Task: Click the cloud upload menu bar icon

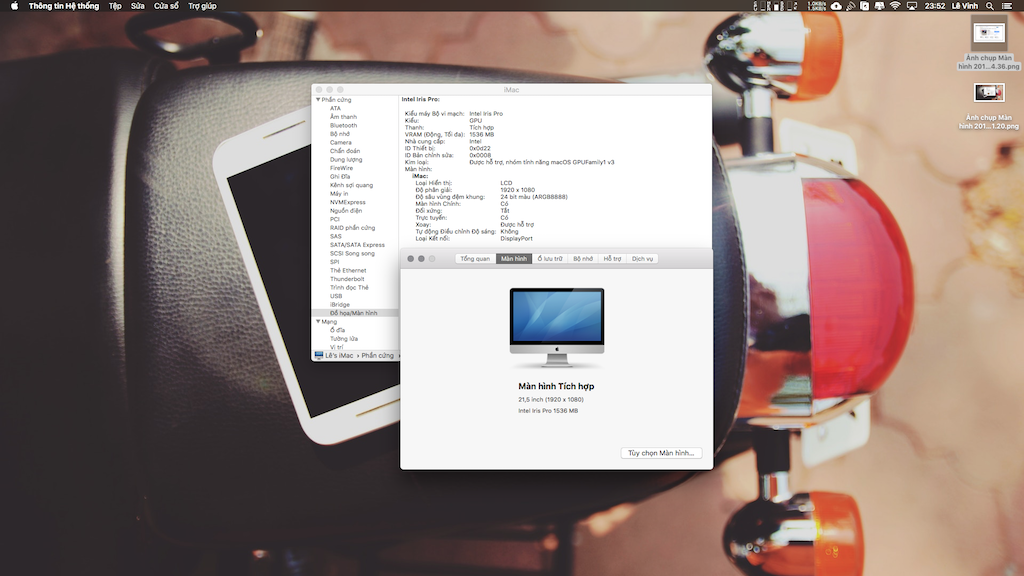Action: (836, 6)
